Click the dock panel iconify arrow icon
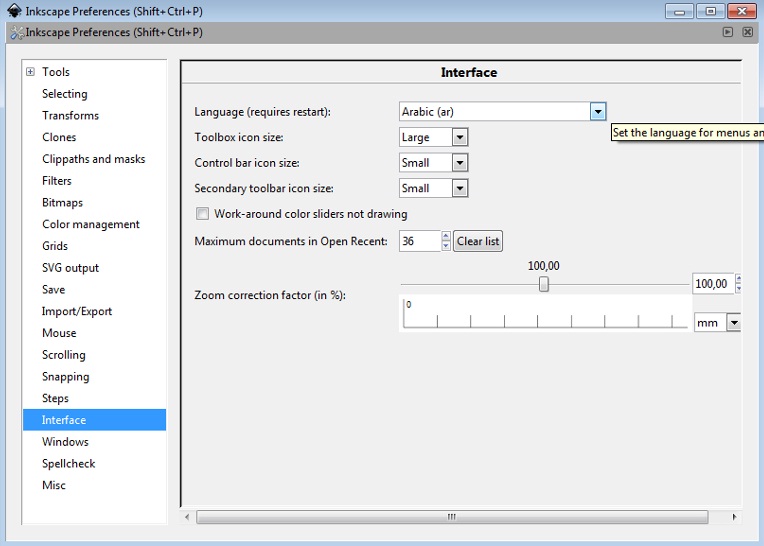764x546 pixels. coord(728,32)
